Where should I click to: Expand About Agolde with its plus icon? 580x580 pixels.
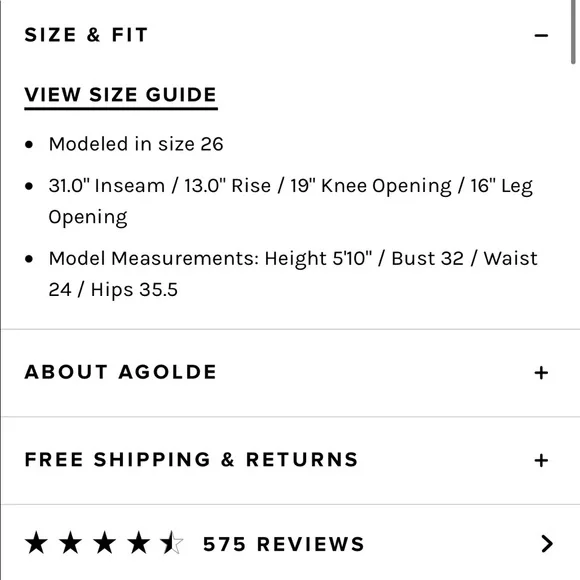pos(541,372)
